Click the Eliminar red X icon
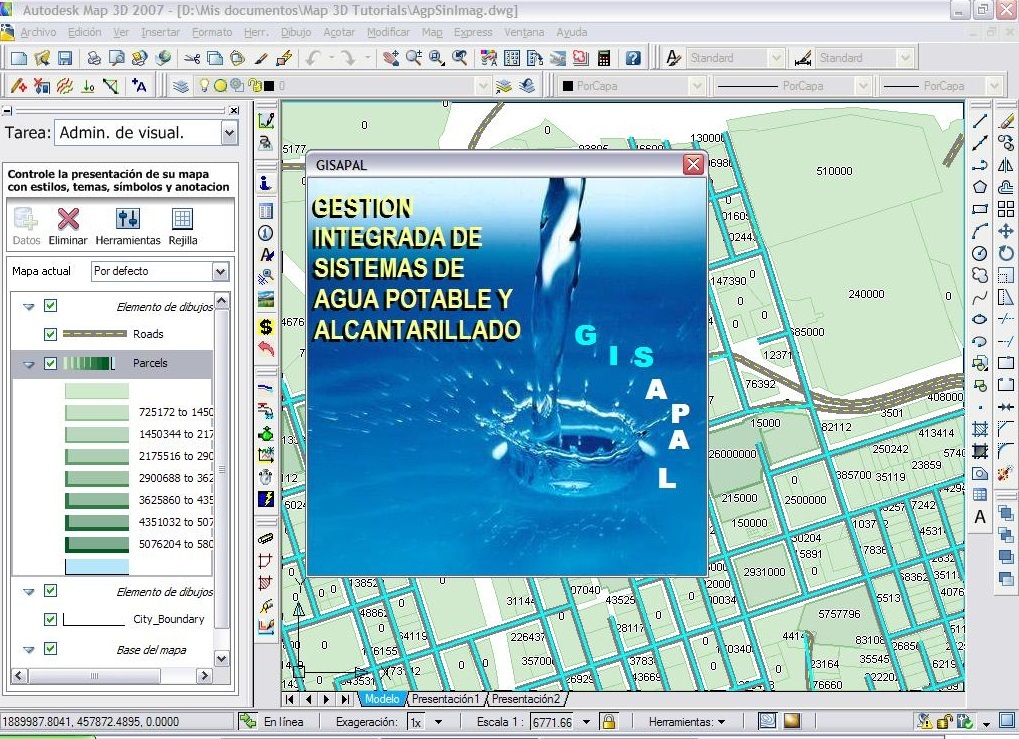 [x=68, y=219]
